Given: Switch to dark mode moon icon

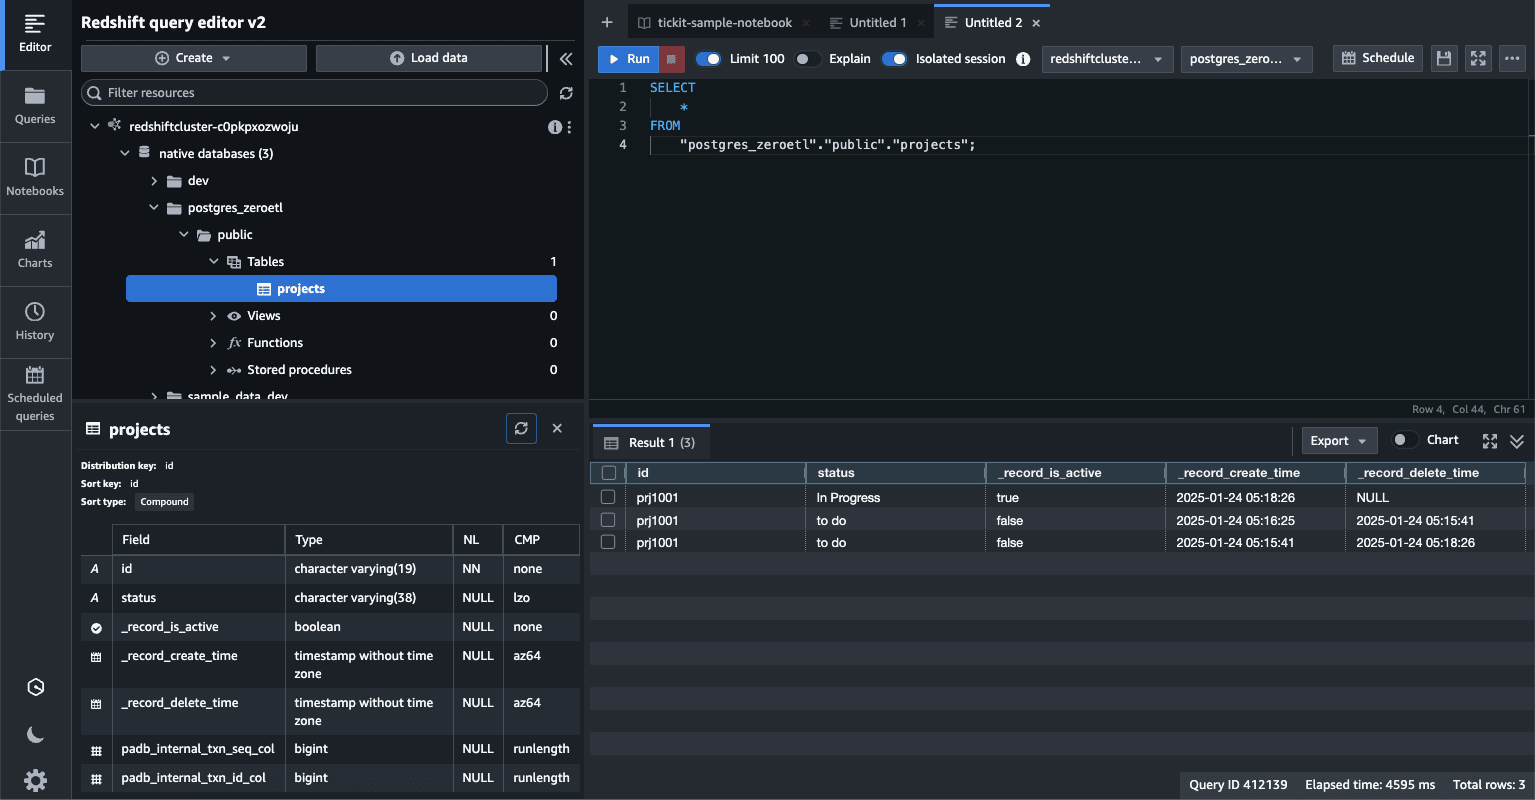Looking at the screenshot, I should pos(35,735).
